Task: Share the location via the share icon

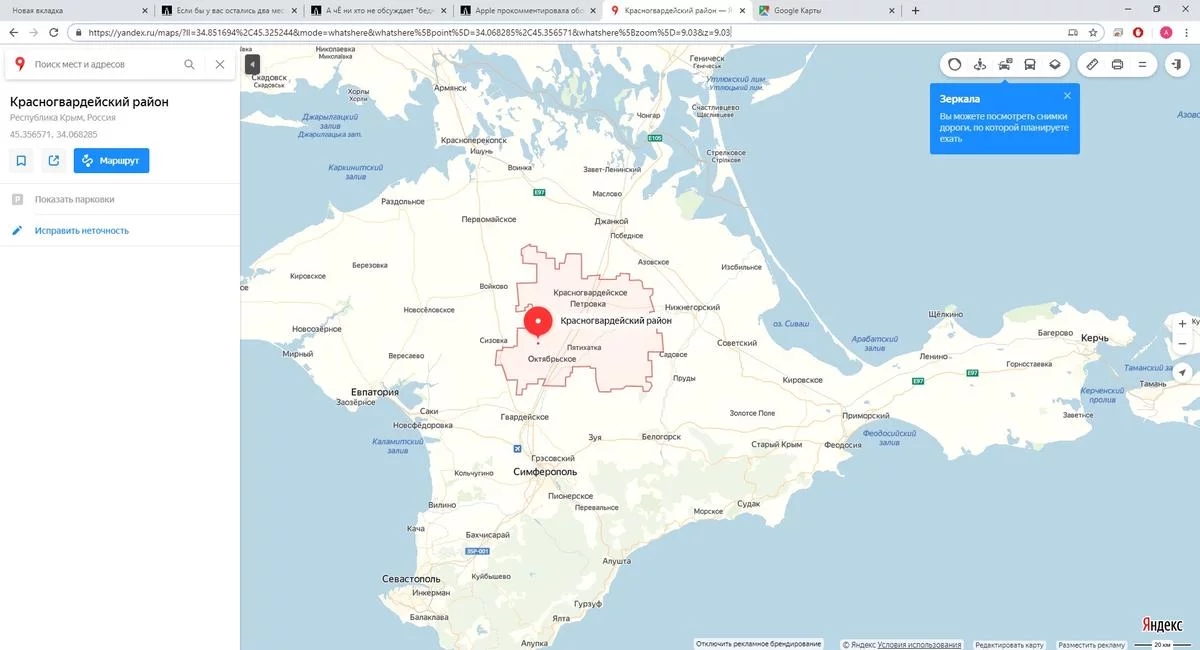Action: [x=53, y=160]
